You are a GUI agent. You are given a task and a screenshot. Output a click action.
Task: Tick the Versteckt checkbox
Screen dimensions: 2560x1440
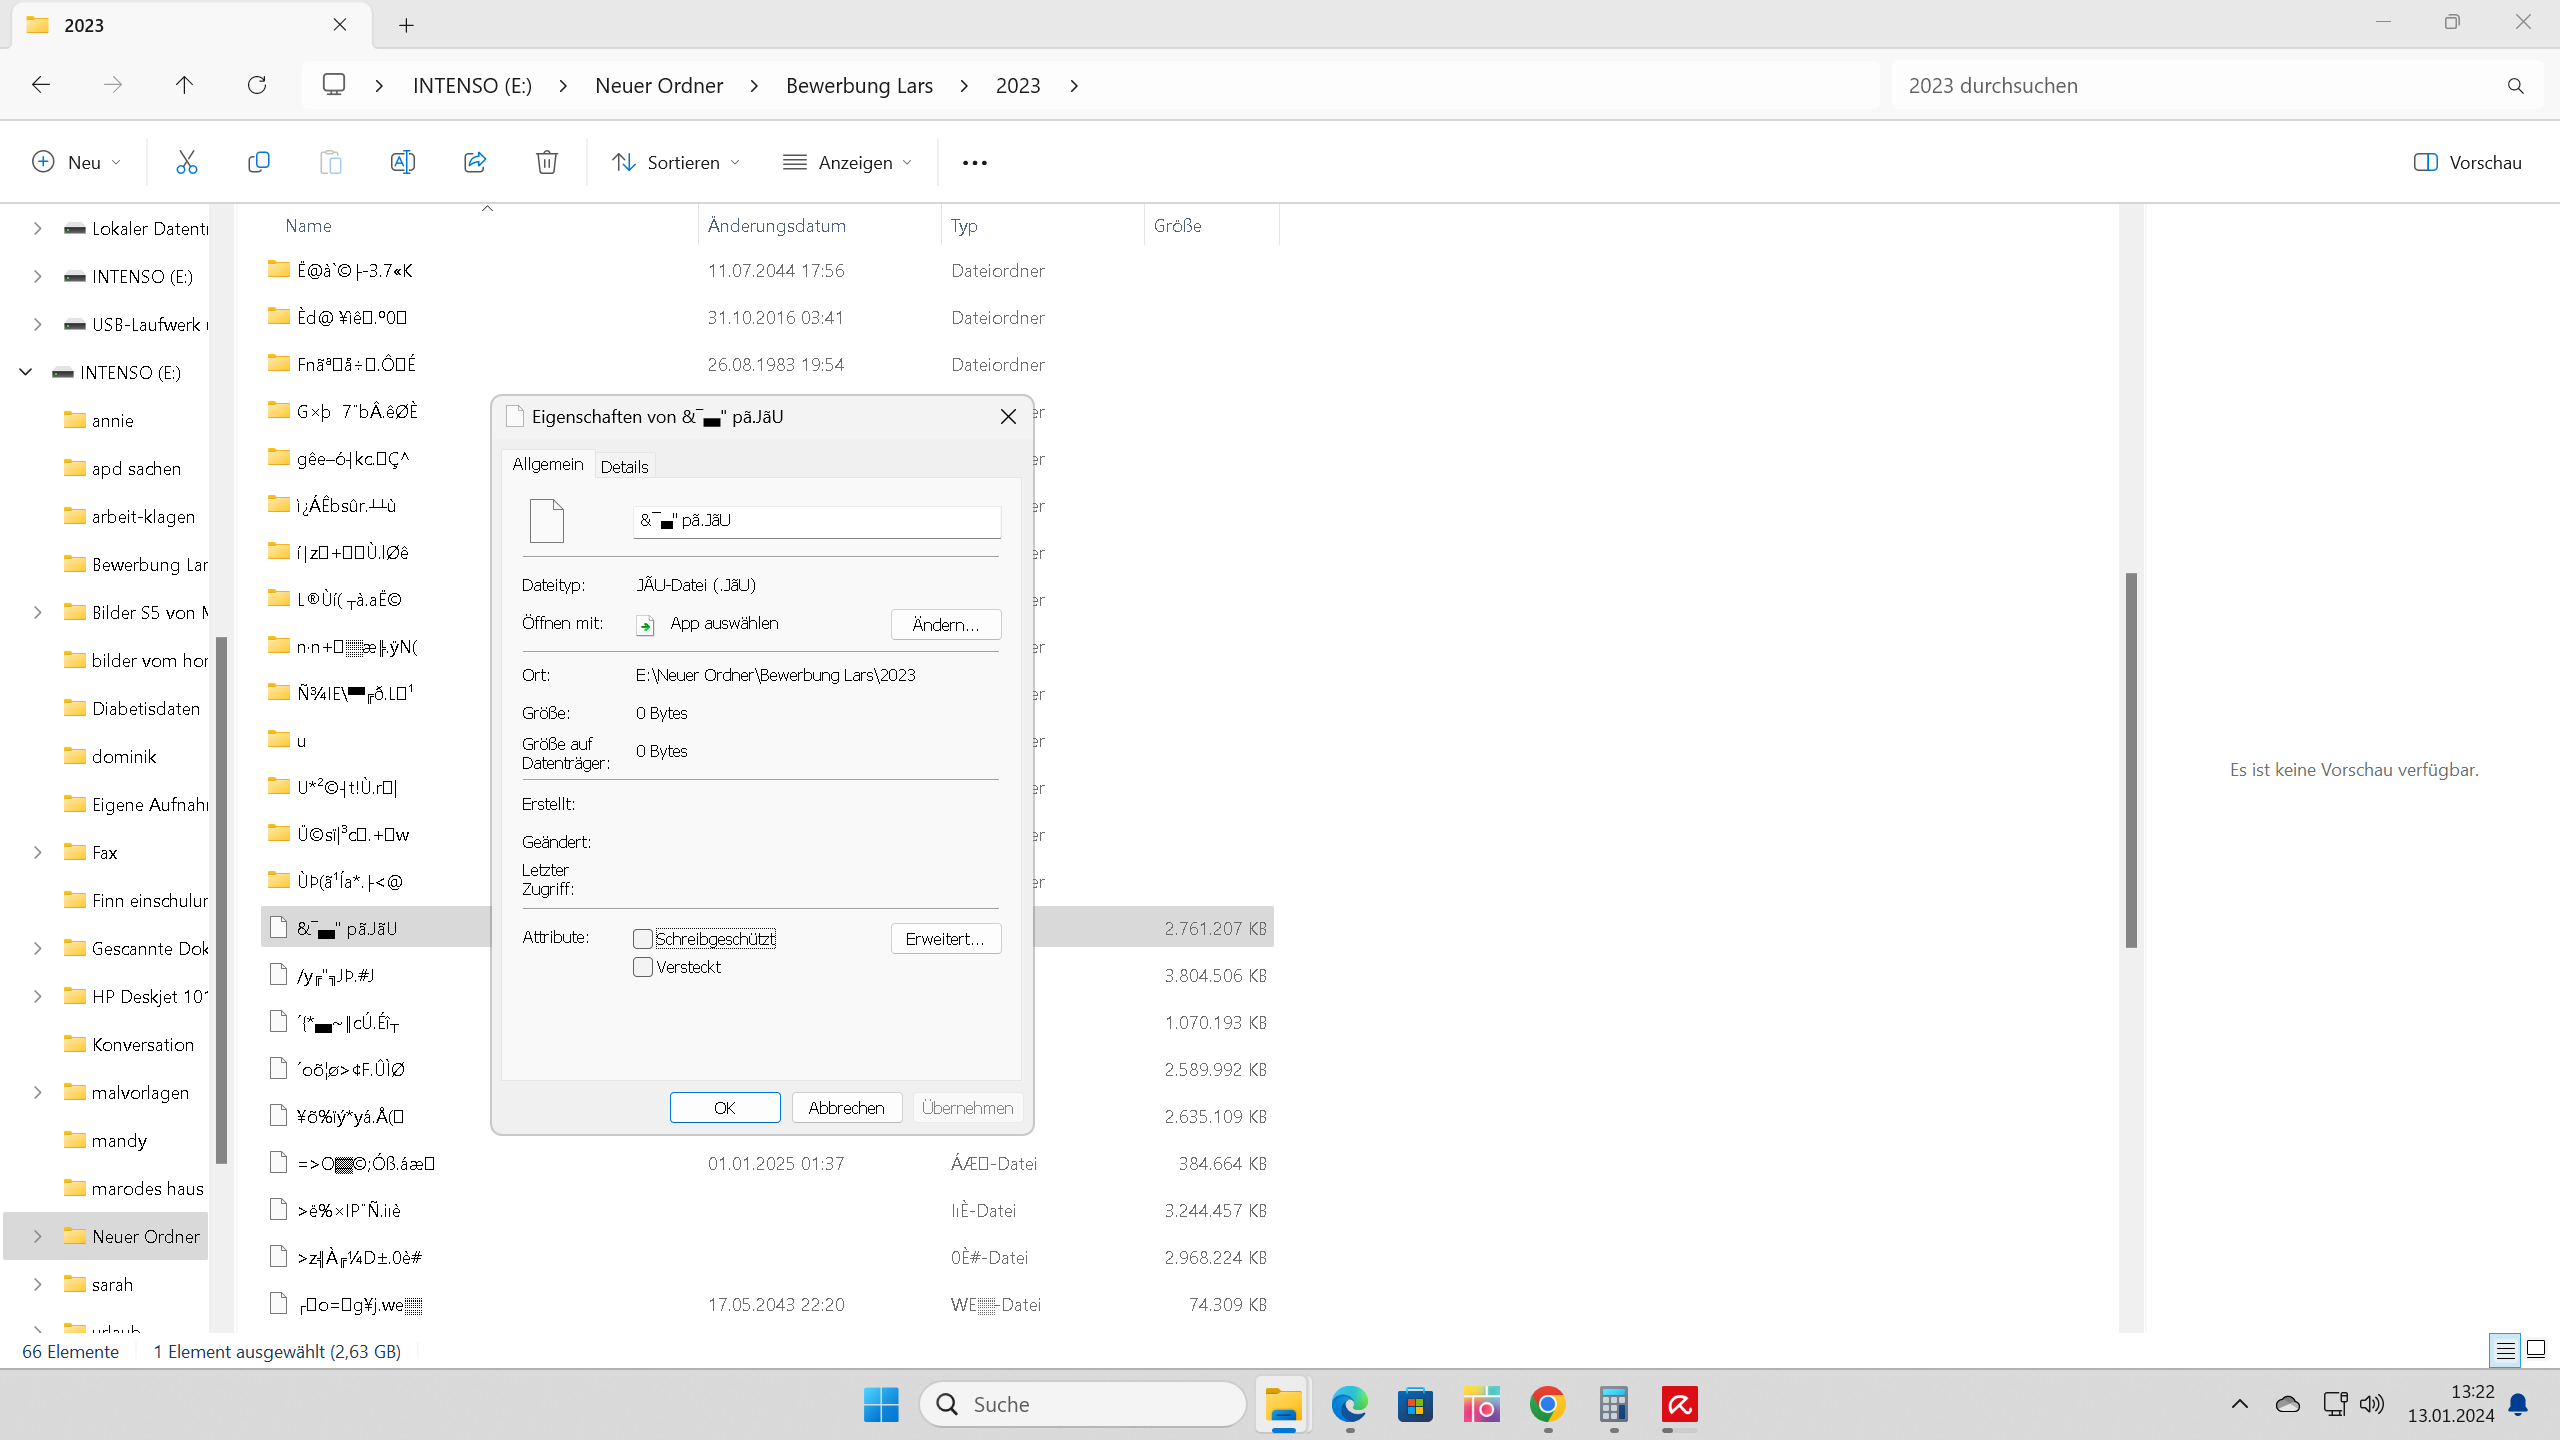(x=643, y=967)
